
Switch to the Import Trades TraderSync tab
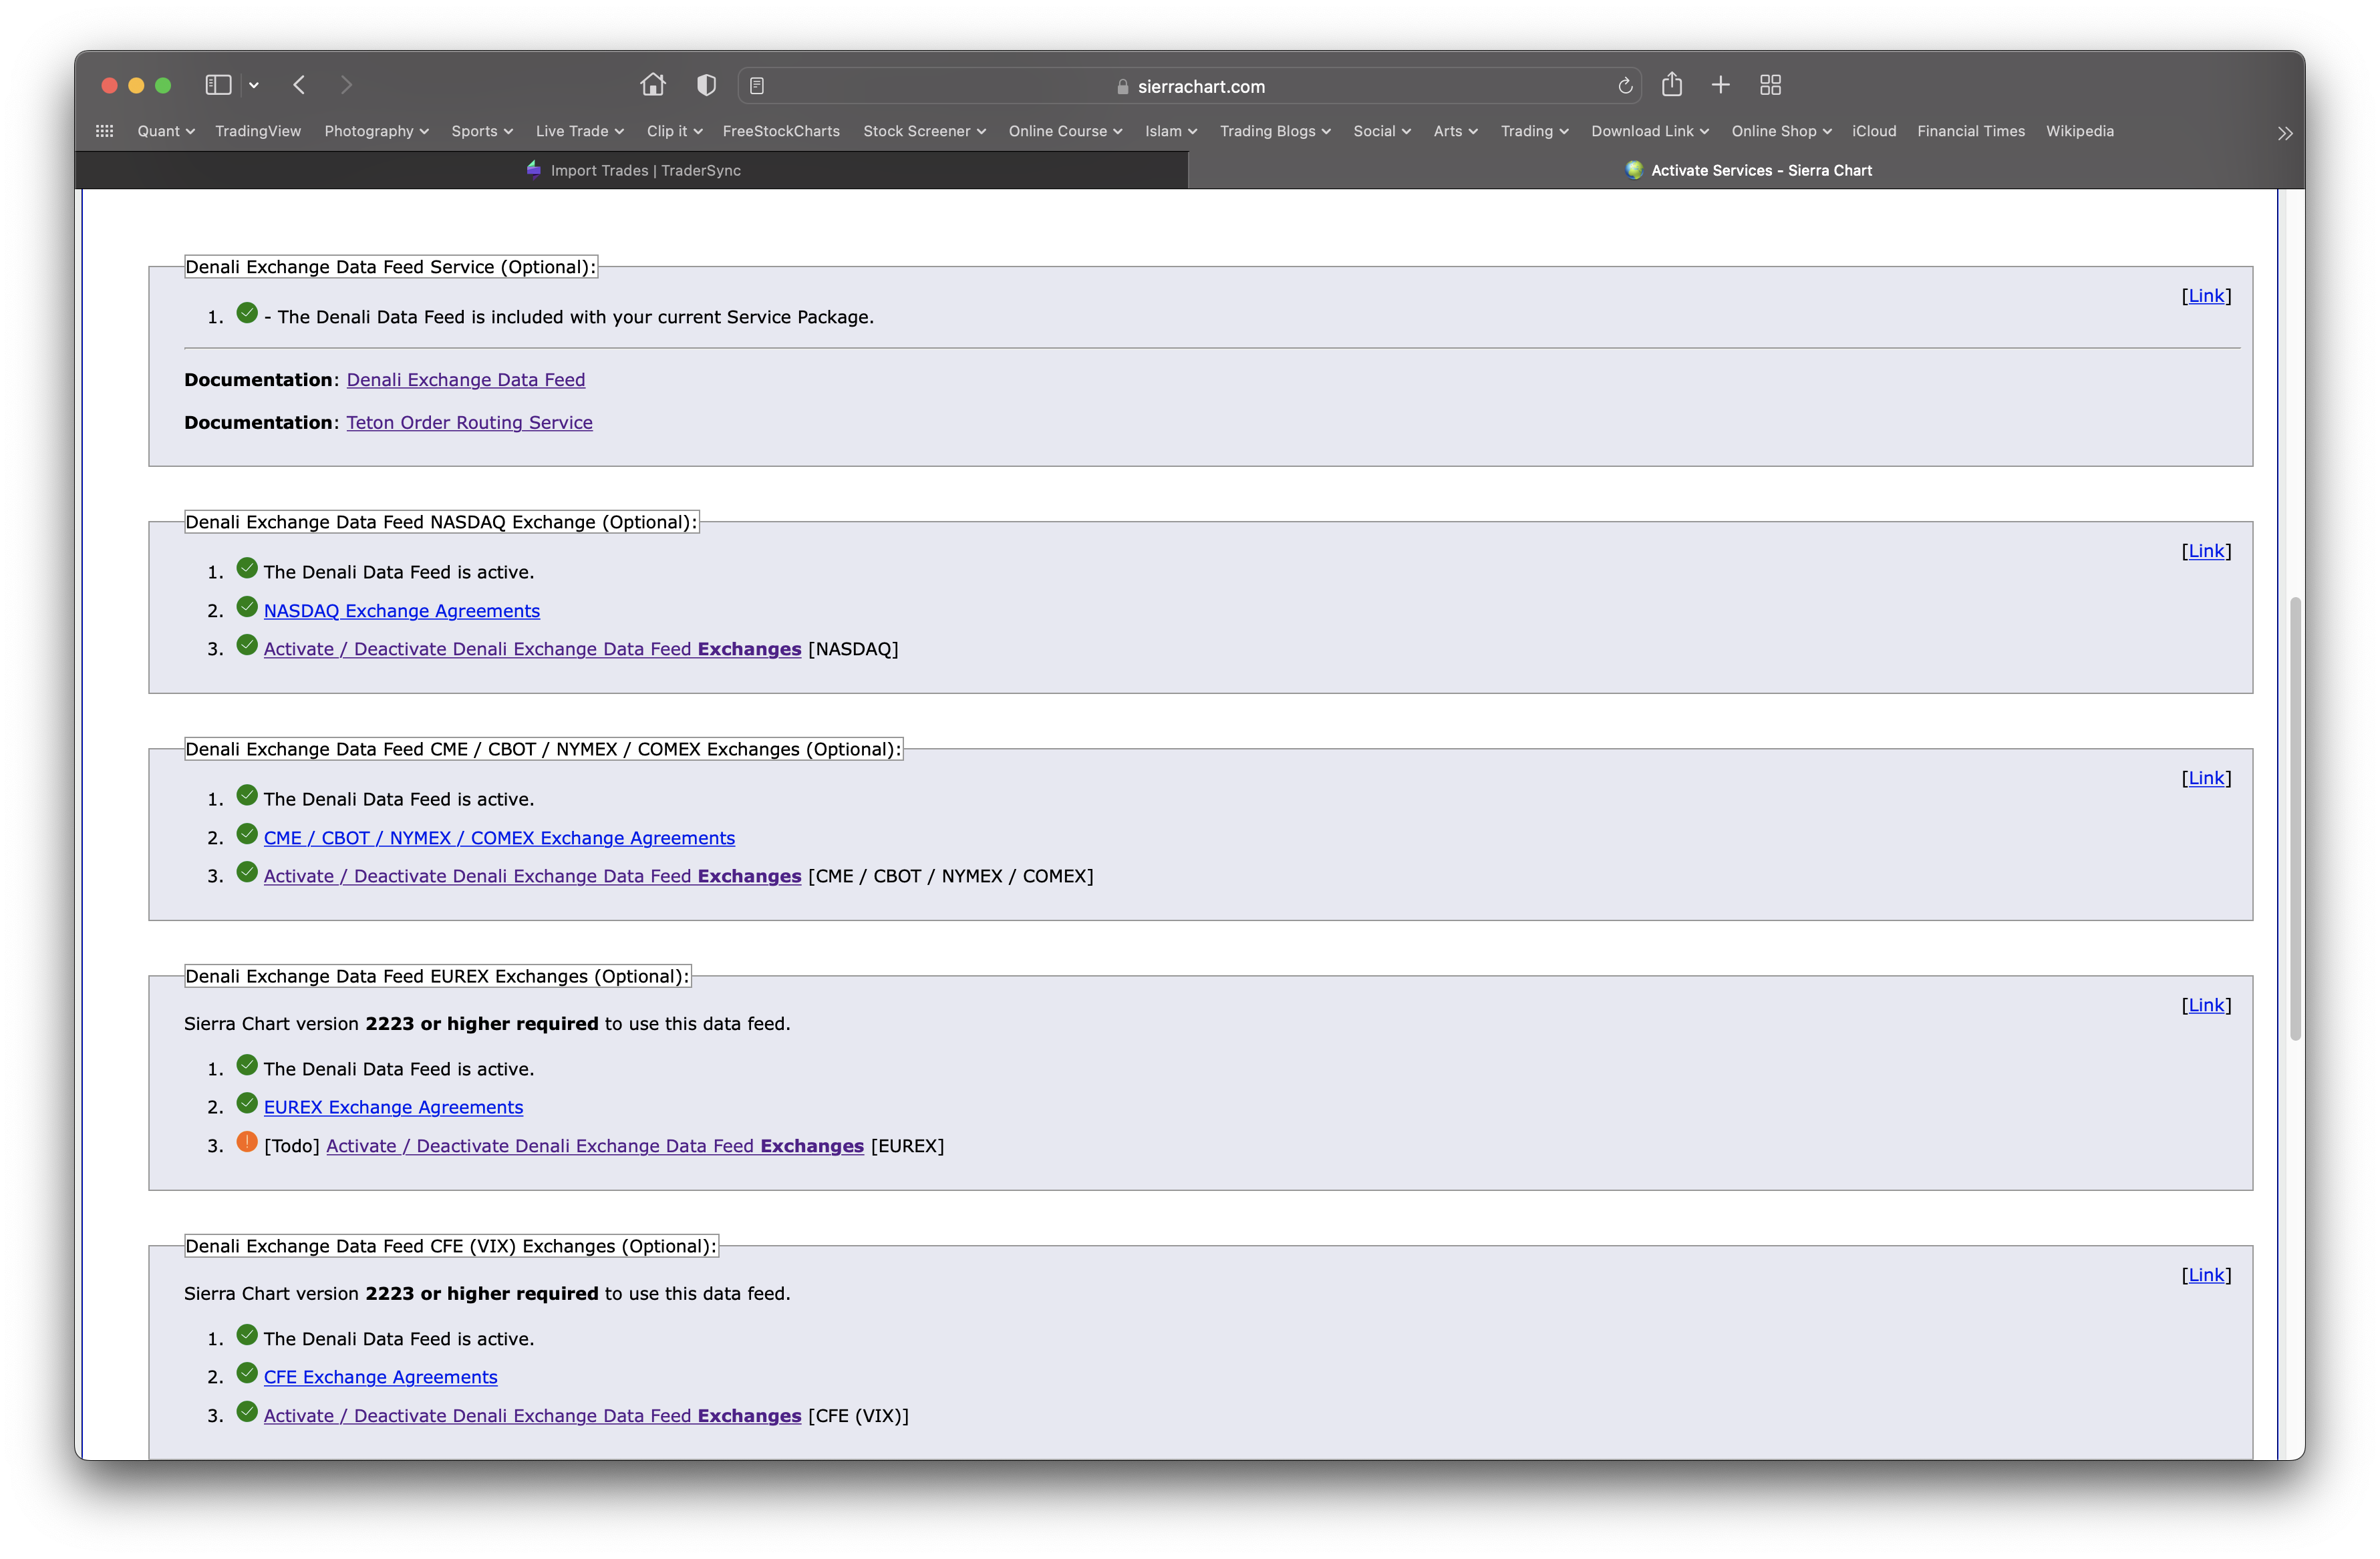tap(632, 170)
